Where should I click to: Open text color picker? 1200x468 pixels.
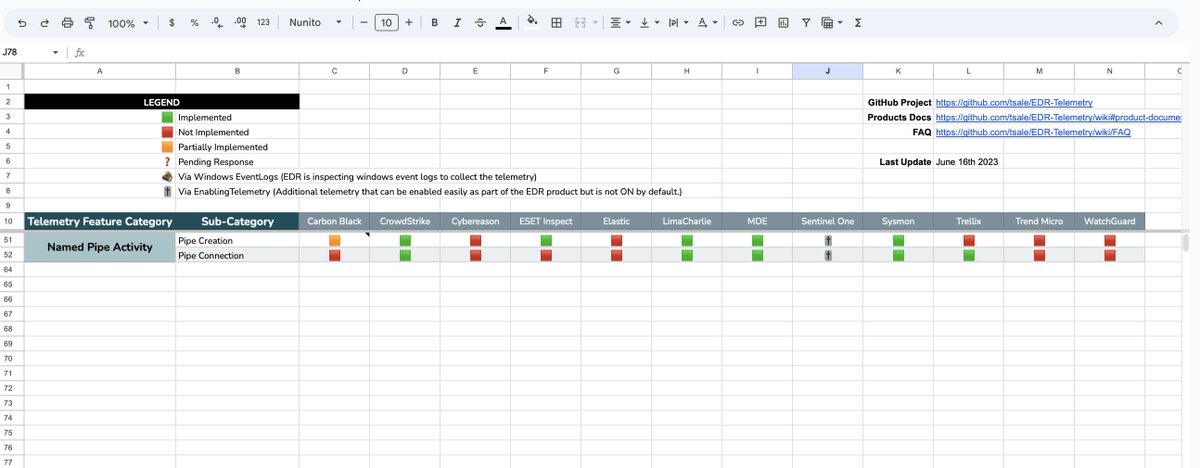[x=503, y=22]
